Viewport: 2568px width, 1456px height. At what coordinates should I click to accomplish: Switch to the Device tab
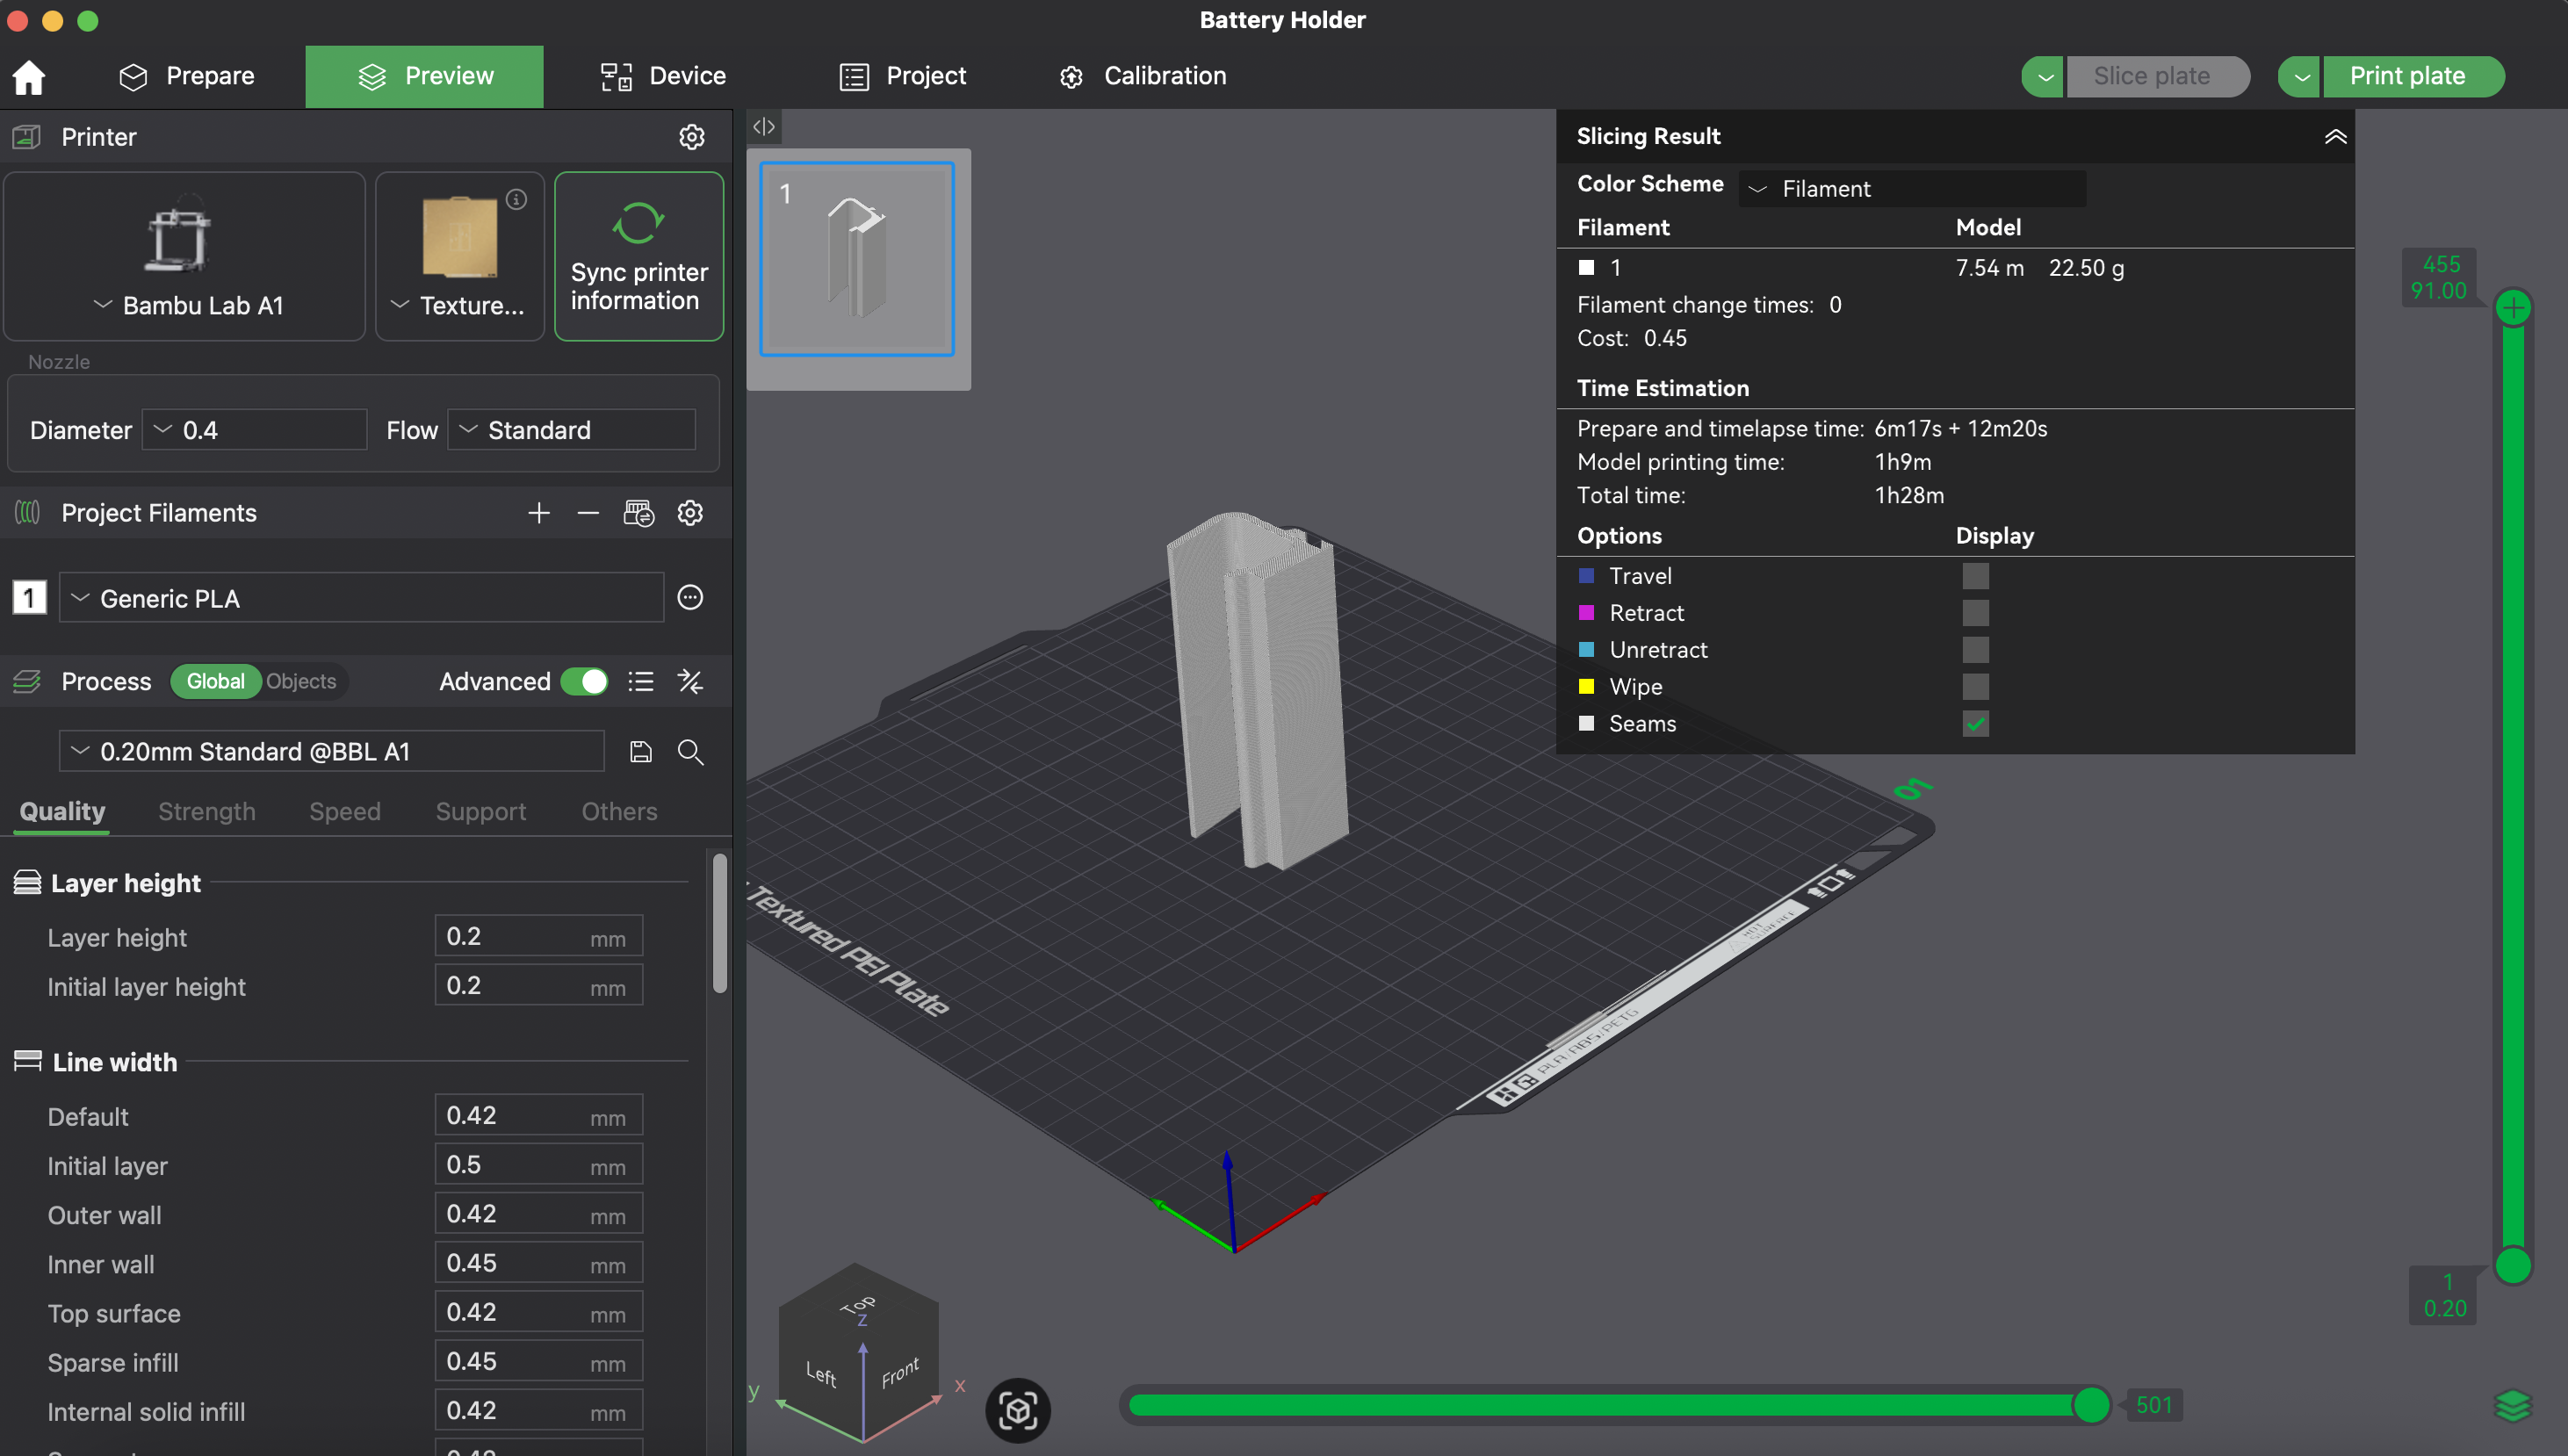point(663,77)
